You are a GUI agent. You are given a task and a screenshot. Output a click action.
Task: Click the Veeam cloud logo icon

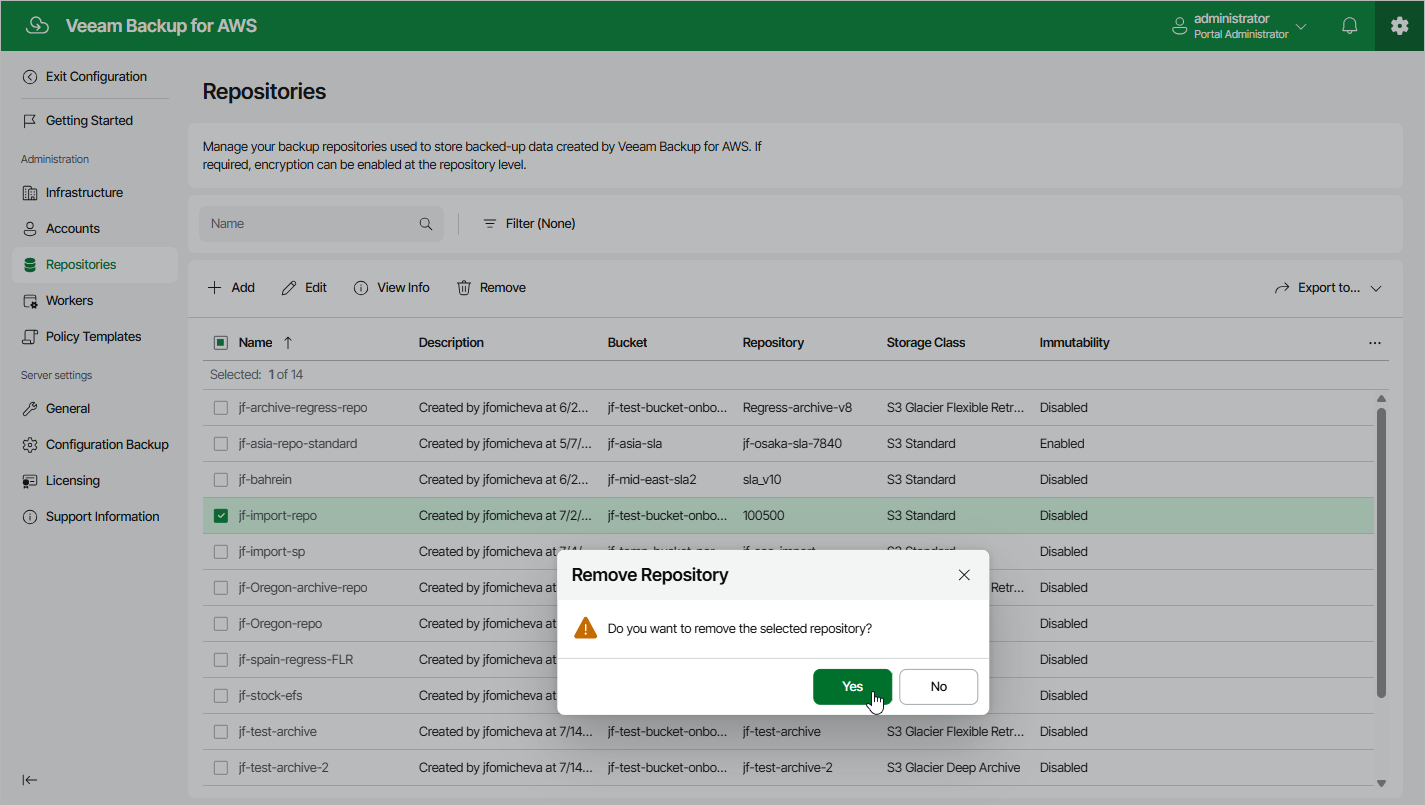(x=37, y=26)
